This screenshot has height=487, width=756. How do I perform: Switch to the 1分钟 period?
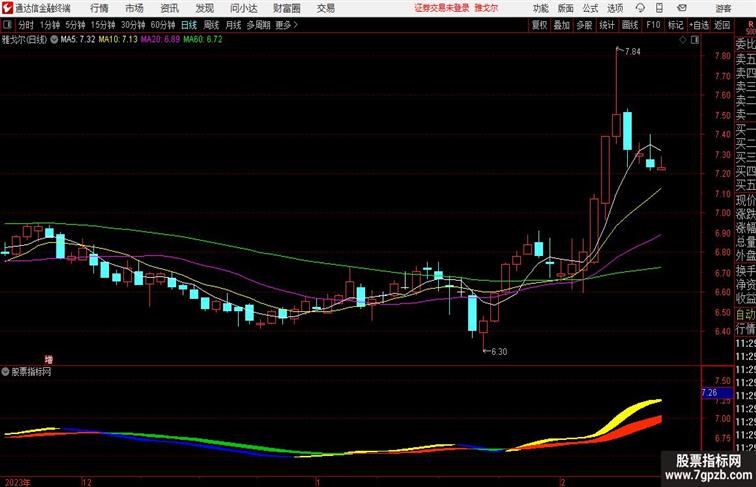(x=50, y=25)
